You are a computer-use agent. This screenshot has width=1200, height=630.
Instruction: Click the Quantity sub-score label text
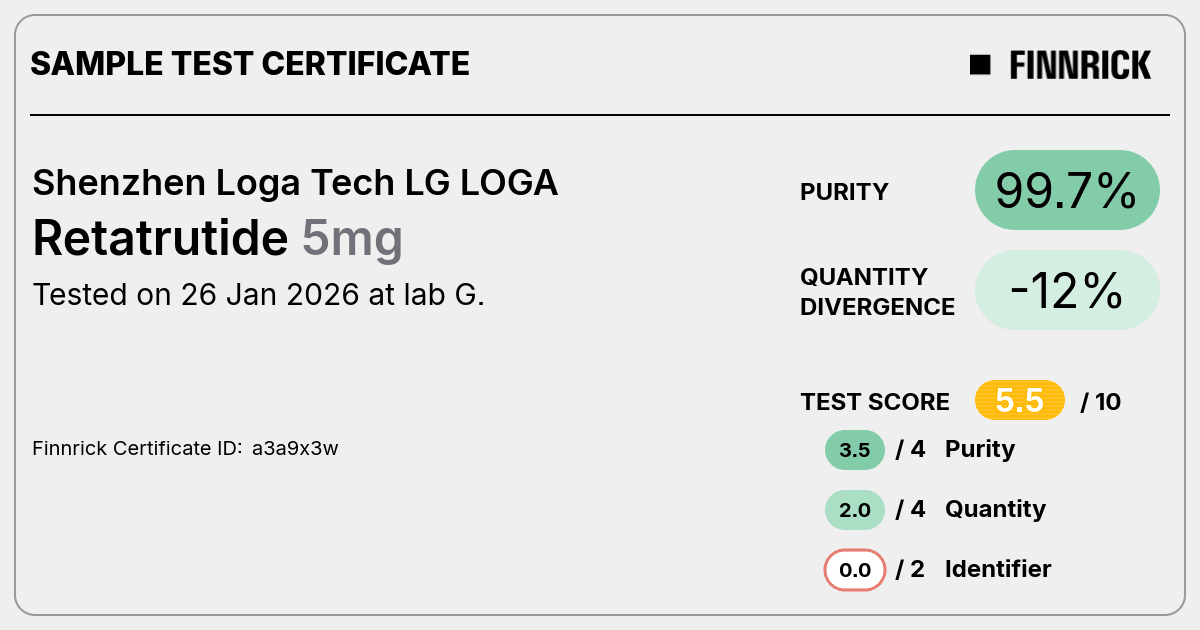pos(995,510)
